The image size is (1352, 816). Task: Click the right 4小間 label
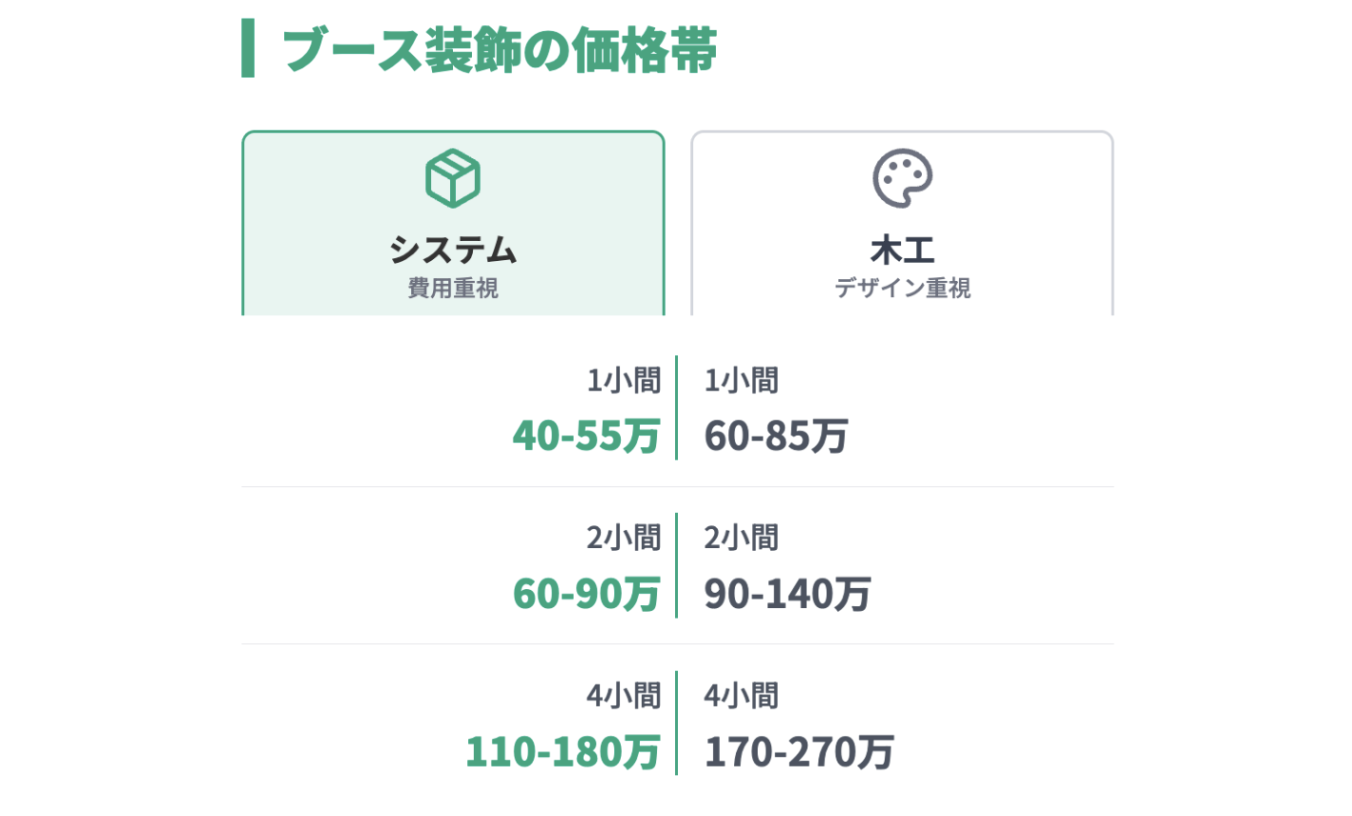pos(741,696)
